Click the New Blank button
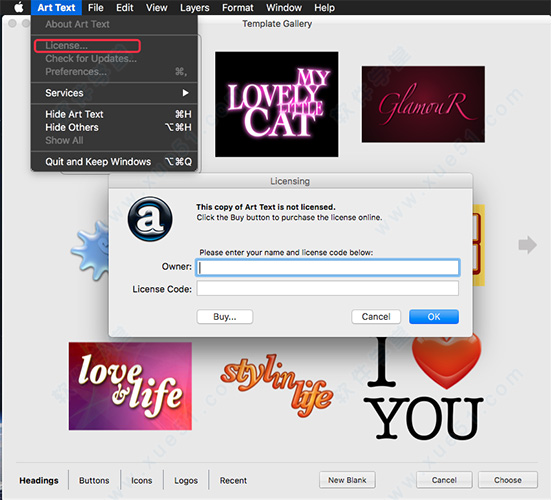551x500 pixels. (347, 480)
